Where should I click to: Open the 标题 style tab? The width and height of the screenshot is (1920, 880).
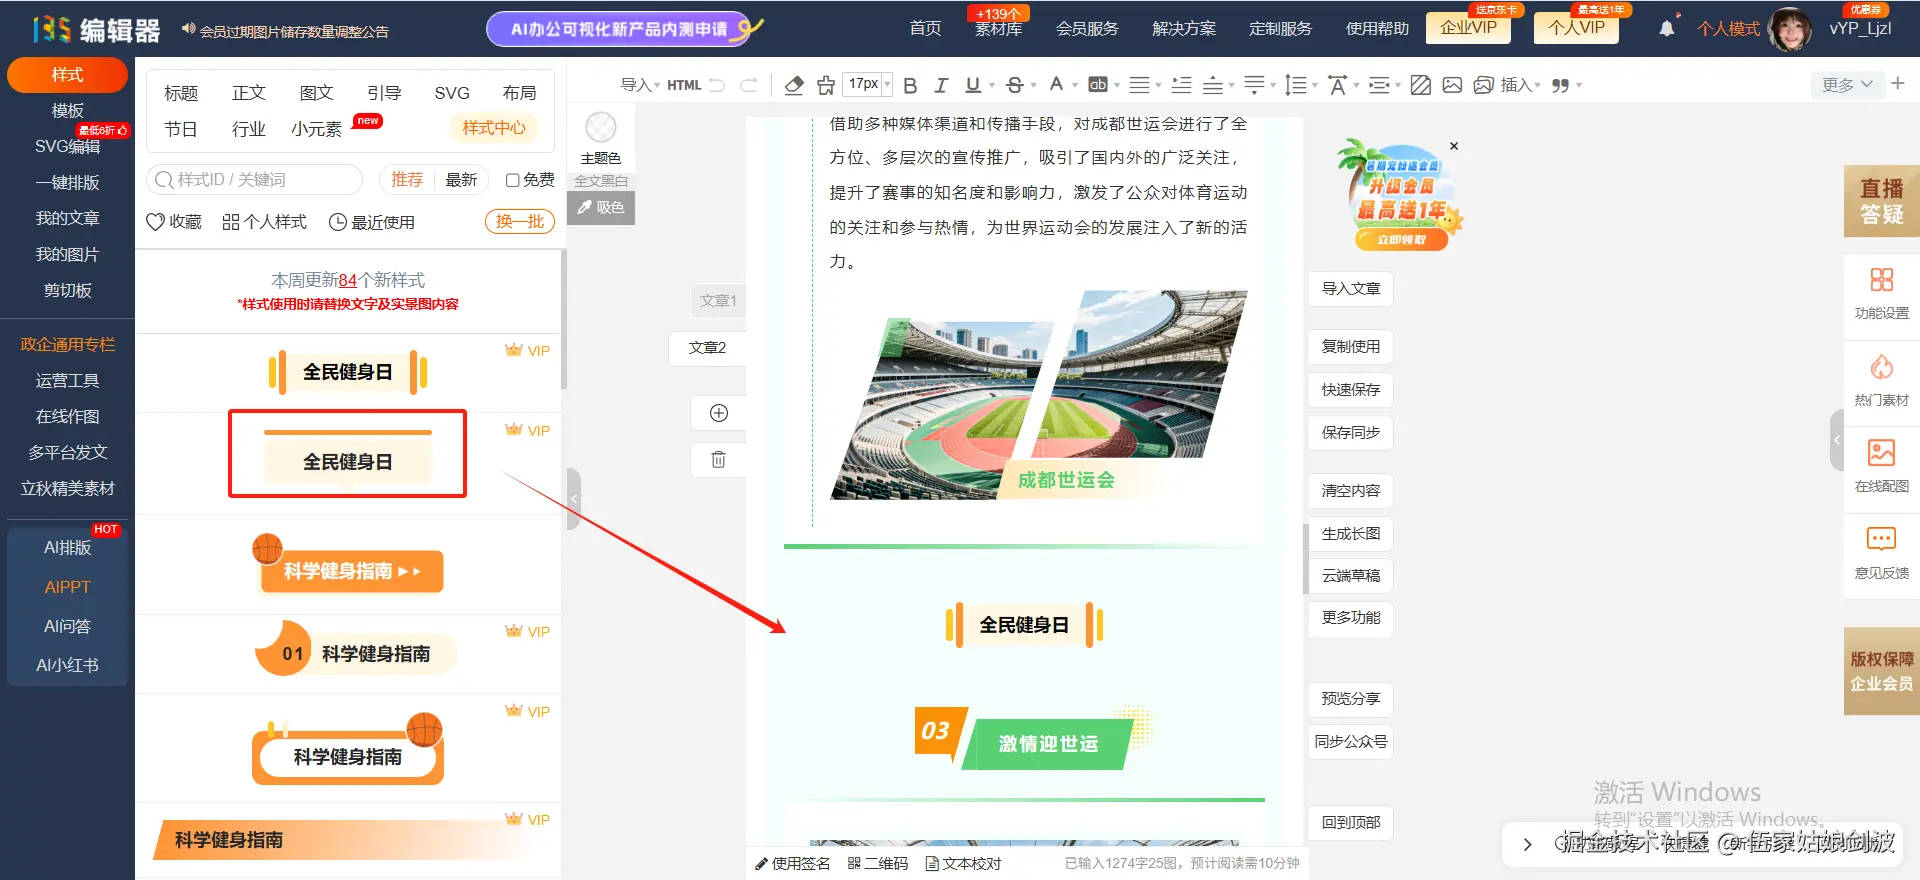(x=181, y=93)
